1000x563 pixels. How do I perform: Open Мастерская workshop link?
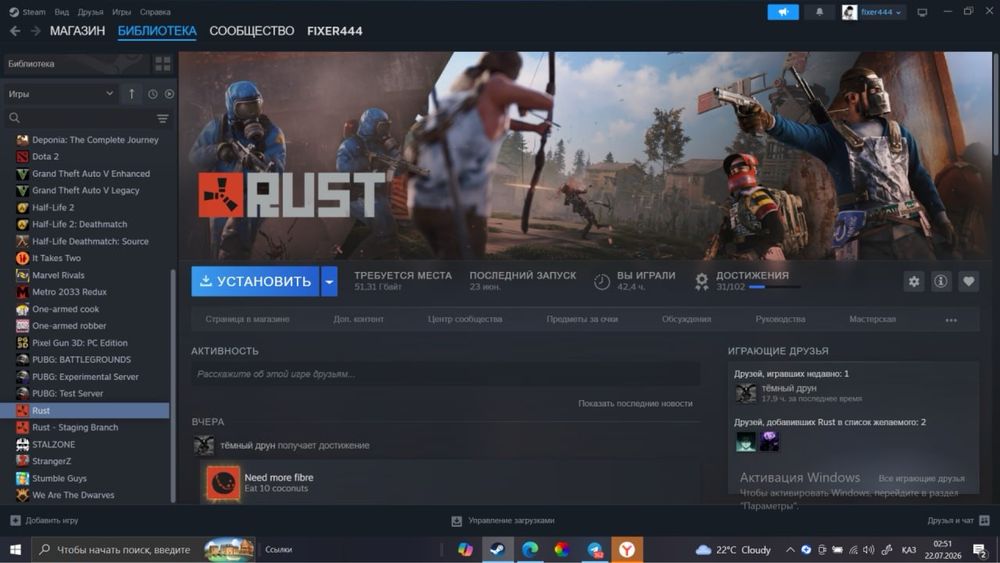click(872, 319)
